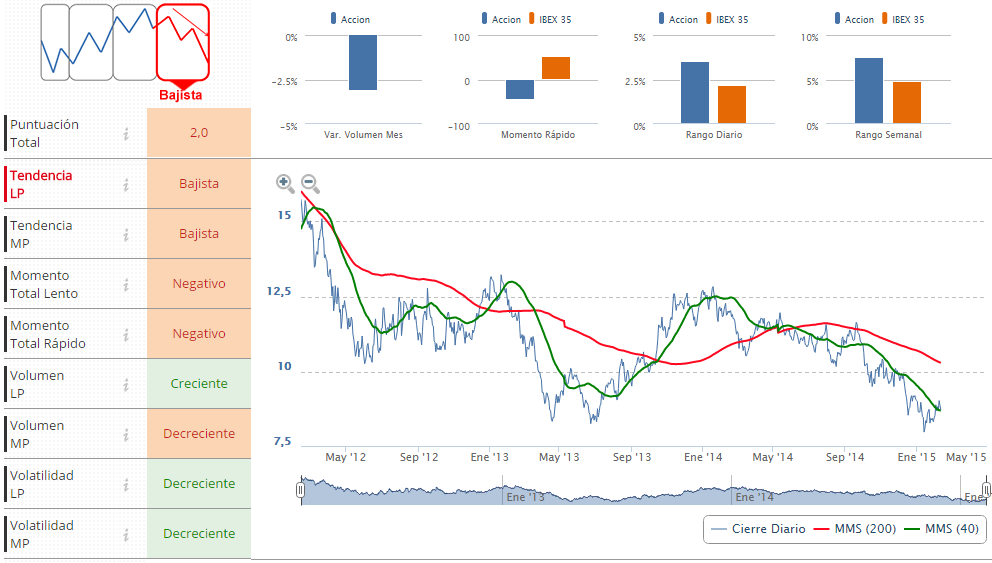Viewport: 992px width, 563px height.
Task: Click the Creciente value for Volumen LP
Action: (x=199, y=384)
